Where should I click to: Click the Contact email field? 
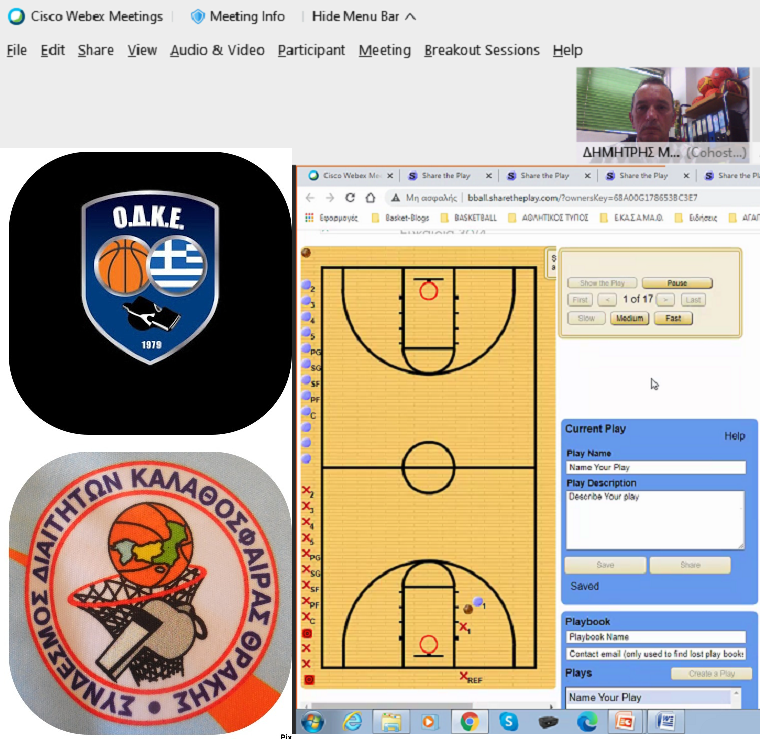[655, 654]
